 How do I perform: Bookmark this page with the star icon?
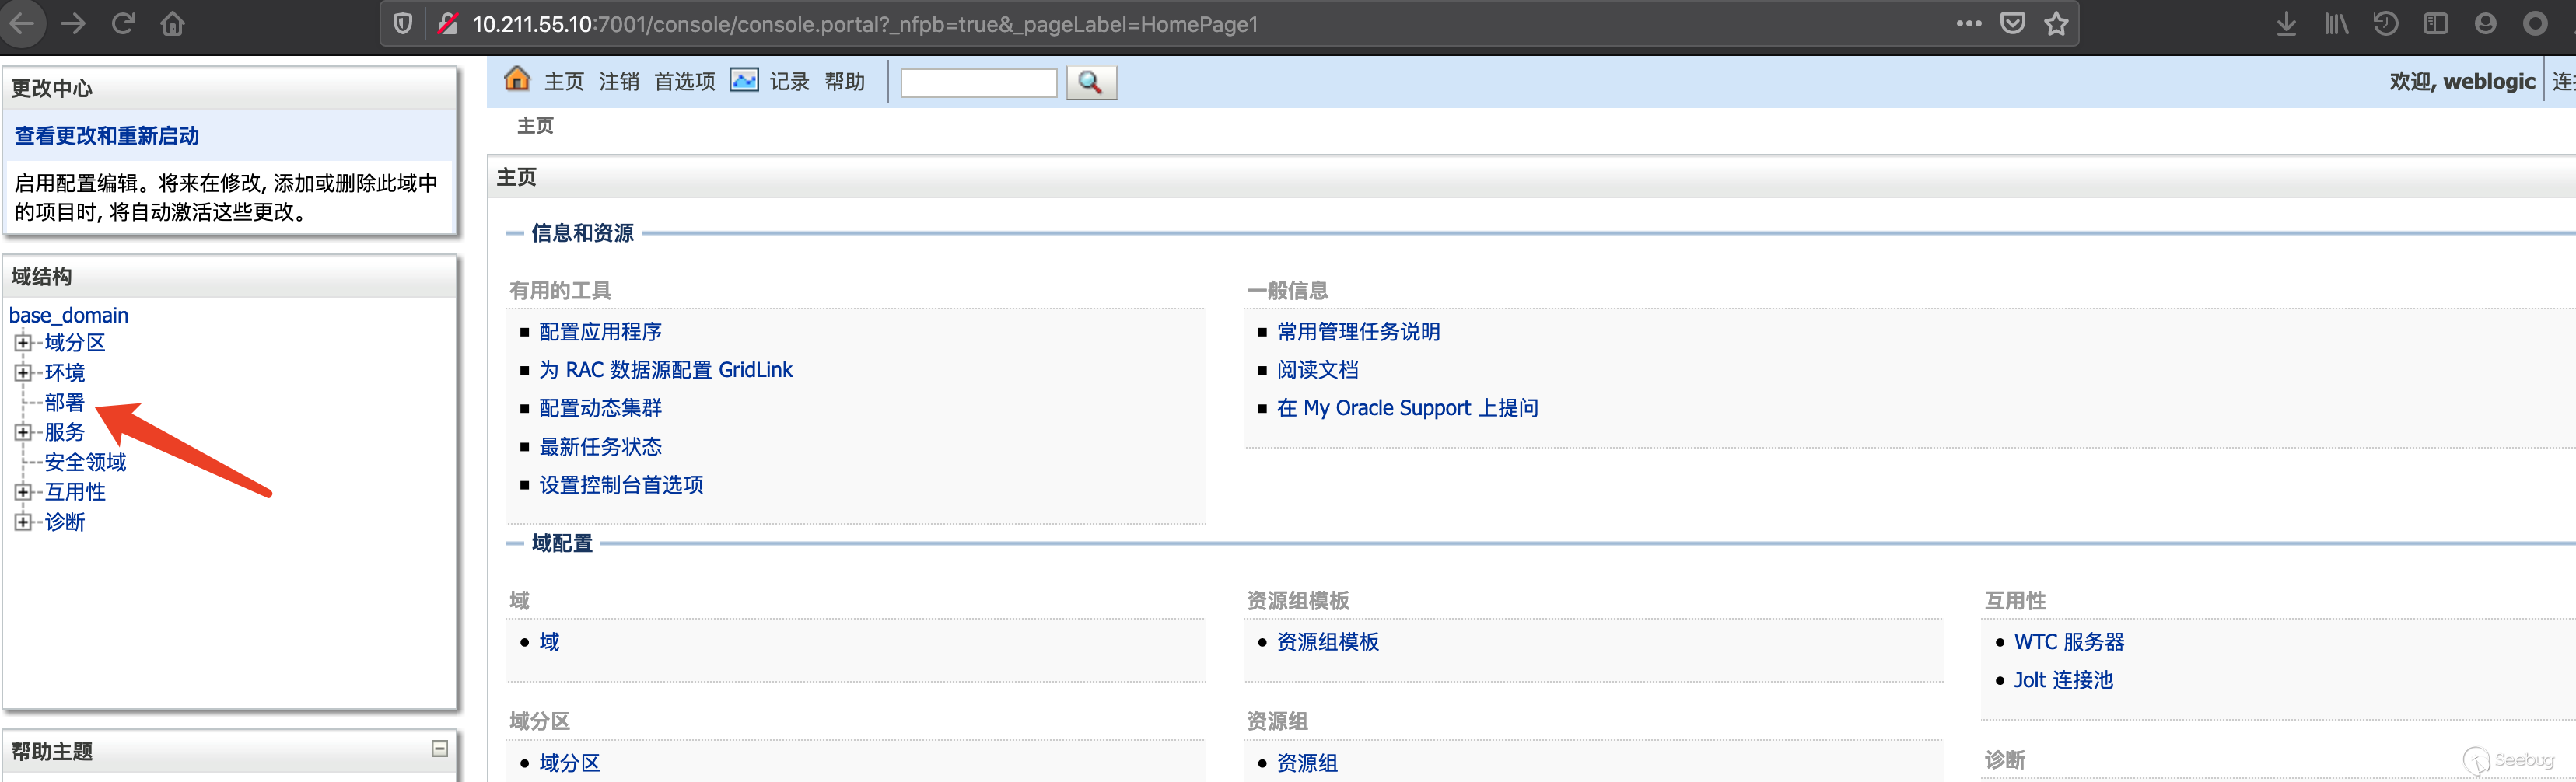point(2056,23)
